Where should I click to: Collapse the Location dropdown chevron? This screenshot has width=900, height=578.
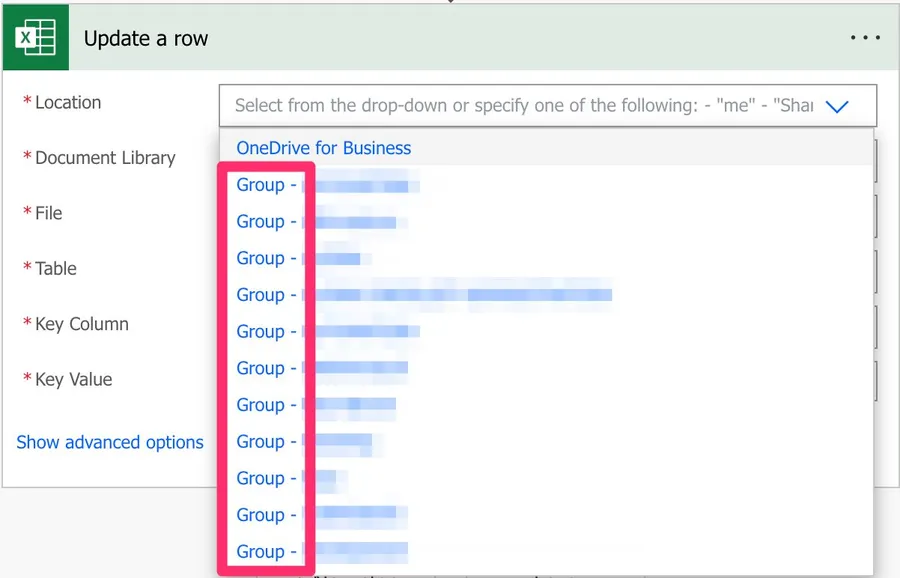point(837,106)
